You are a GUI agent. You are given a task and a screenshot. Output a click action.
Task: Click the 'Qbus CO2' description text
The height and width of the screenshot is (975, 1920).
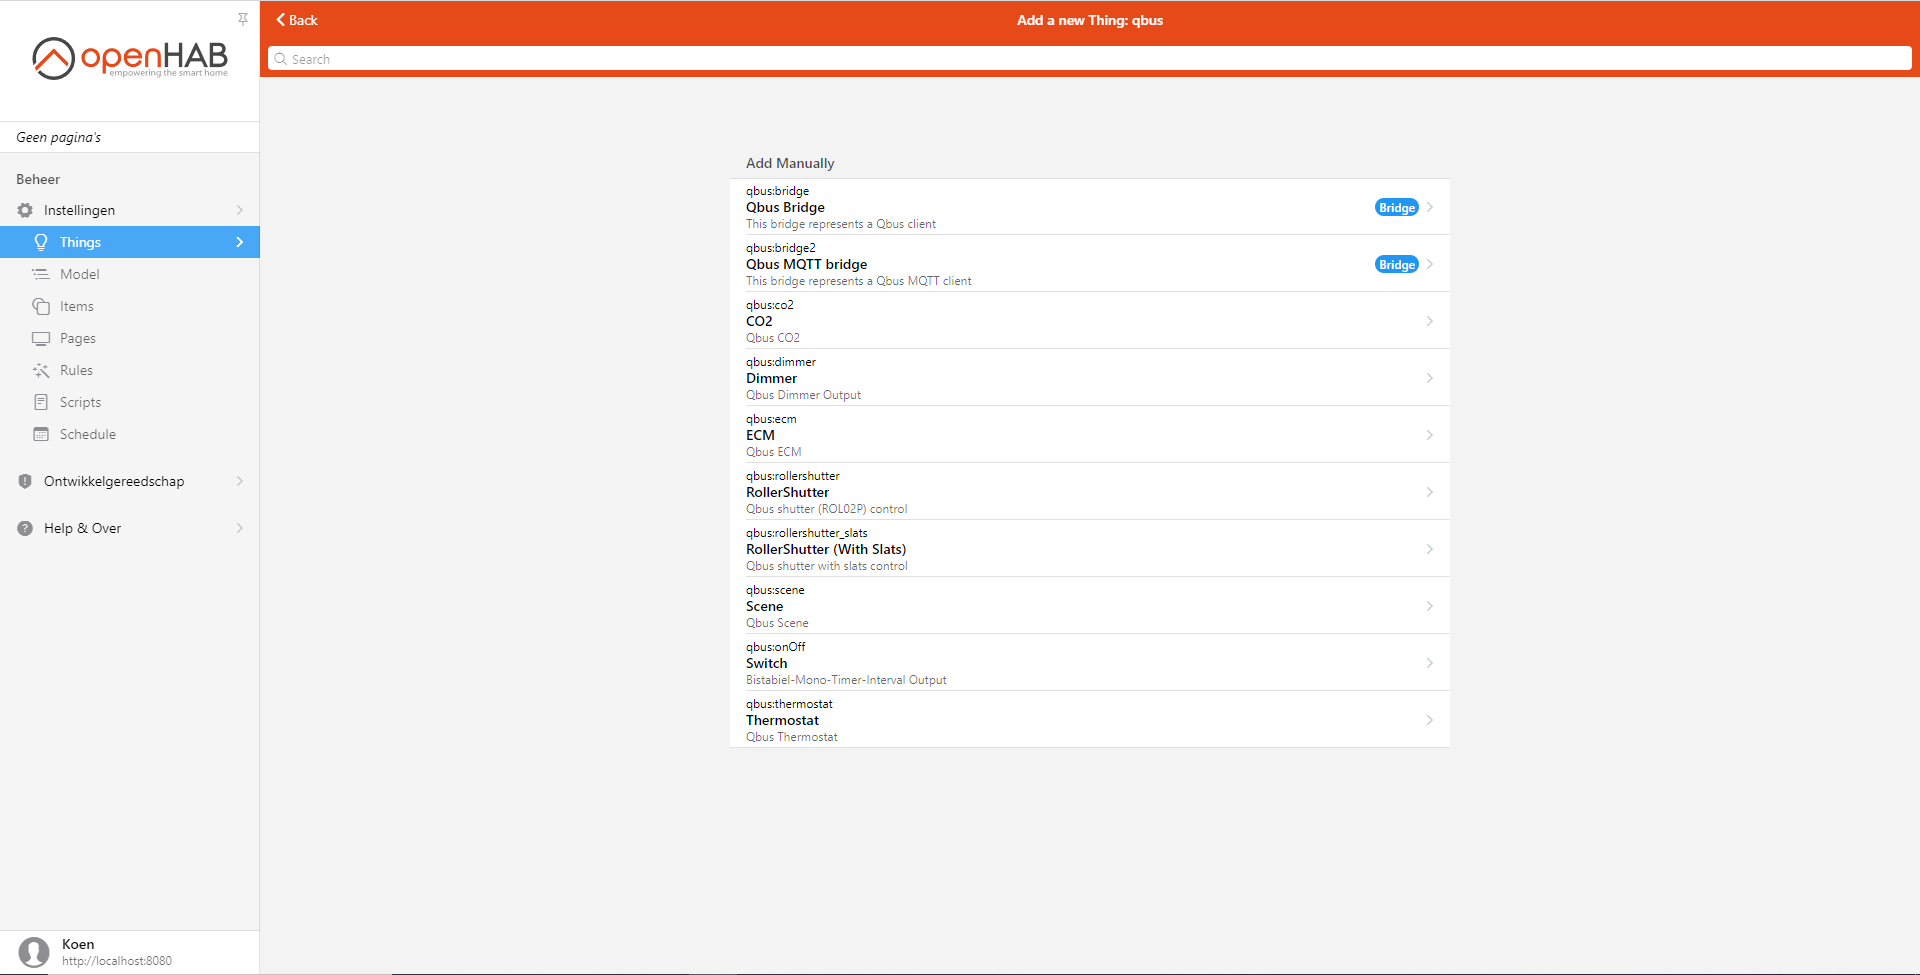(773, 338)
